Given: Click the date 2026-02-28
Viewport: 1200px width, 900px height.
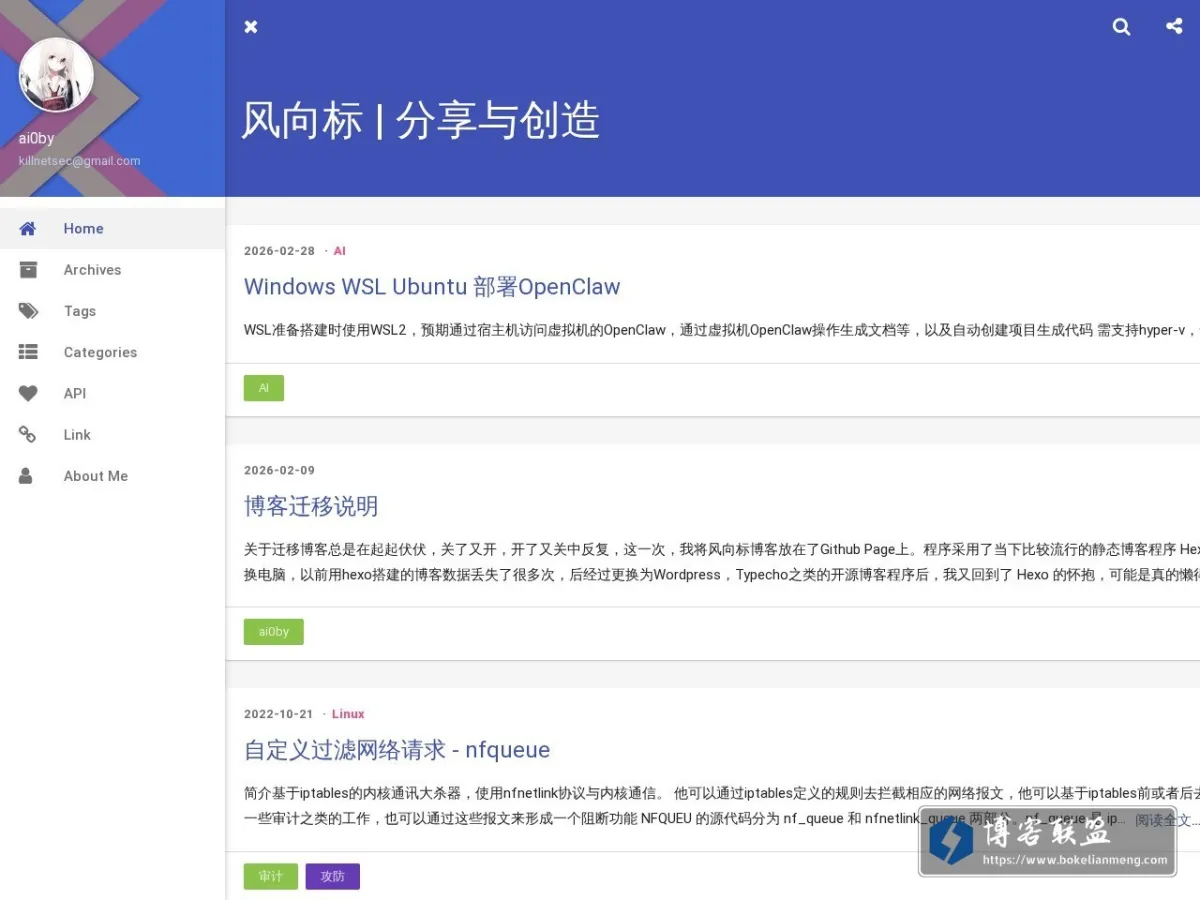Looking at the screenshot, I should pyautogui.click(x=279, y=251).
